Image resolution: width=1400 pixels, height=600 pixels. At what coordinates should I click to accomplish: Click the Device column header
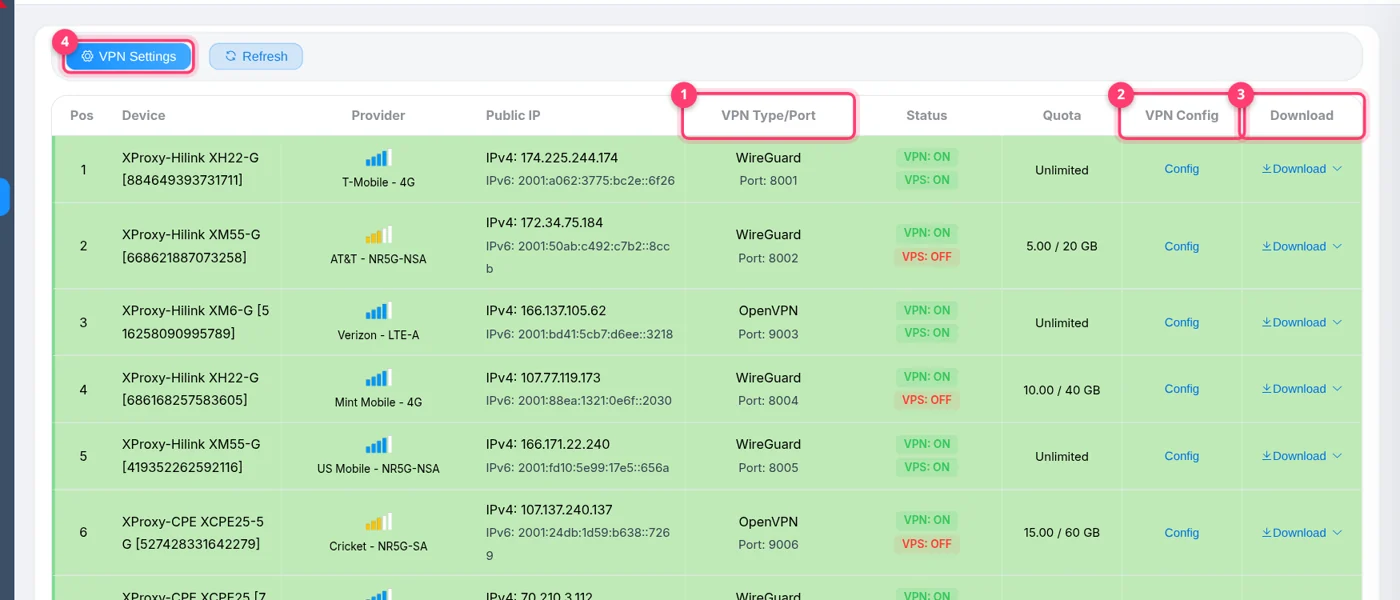click(x=144, y=115)
